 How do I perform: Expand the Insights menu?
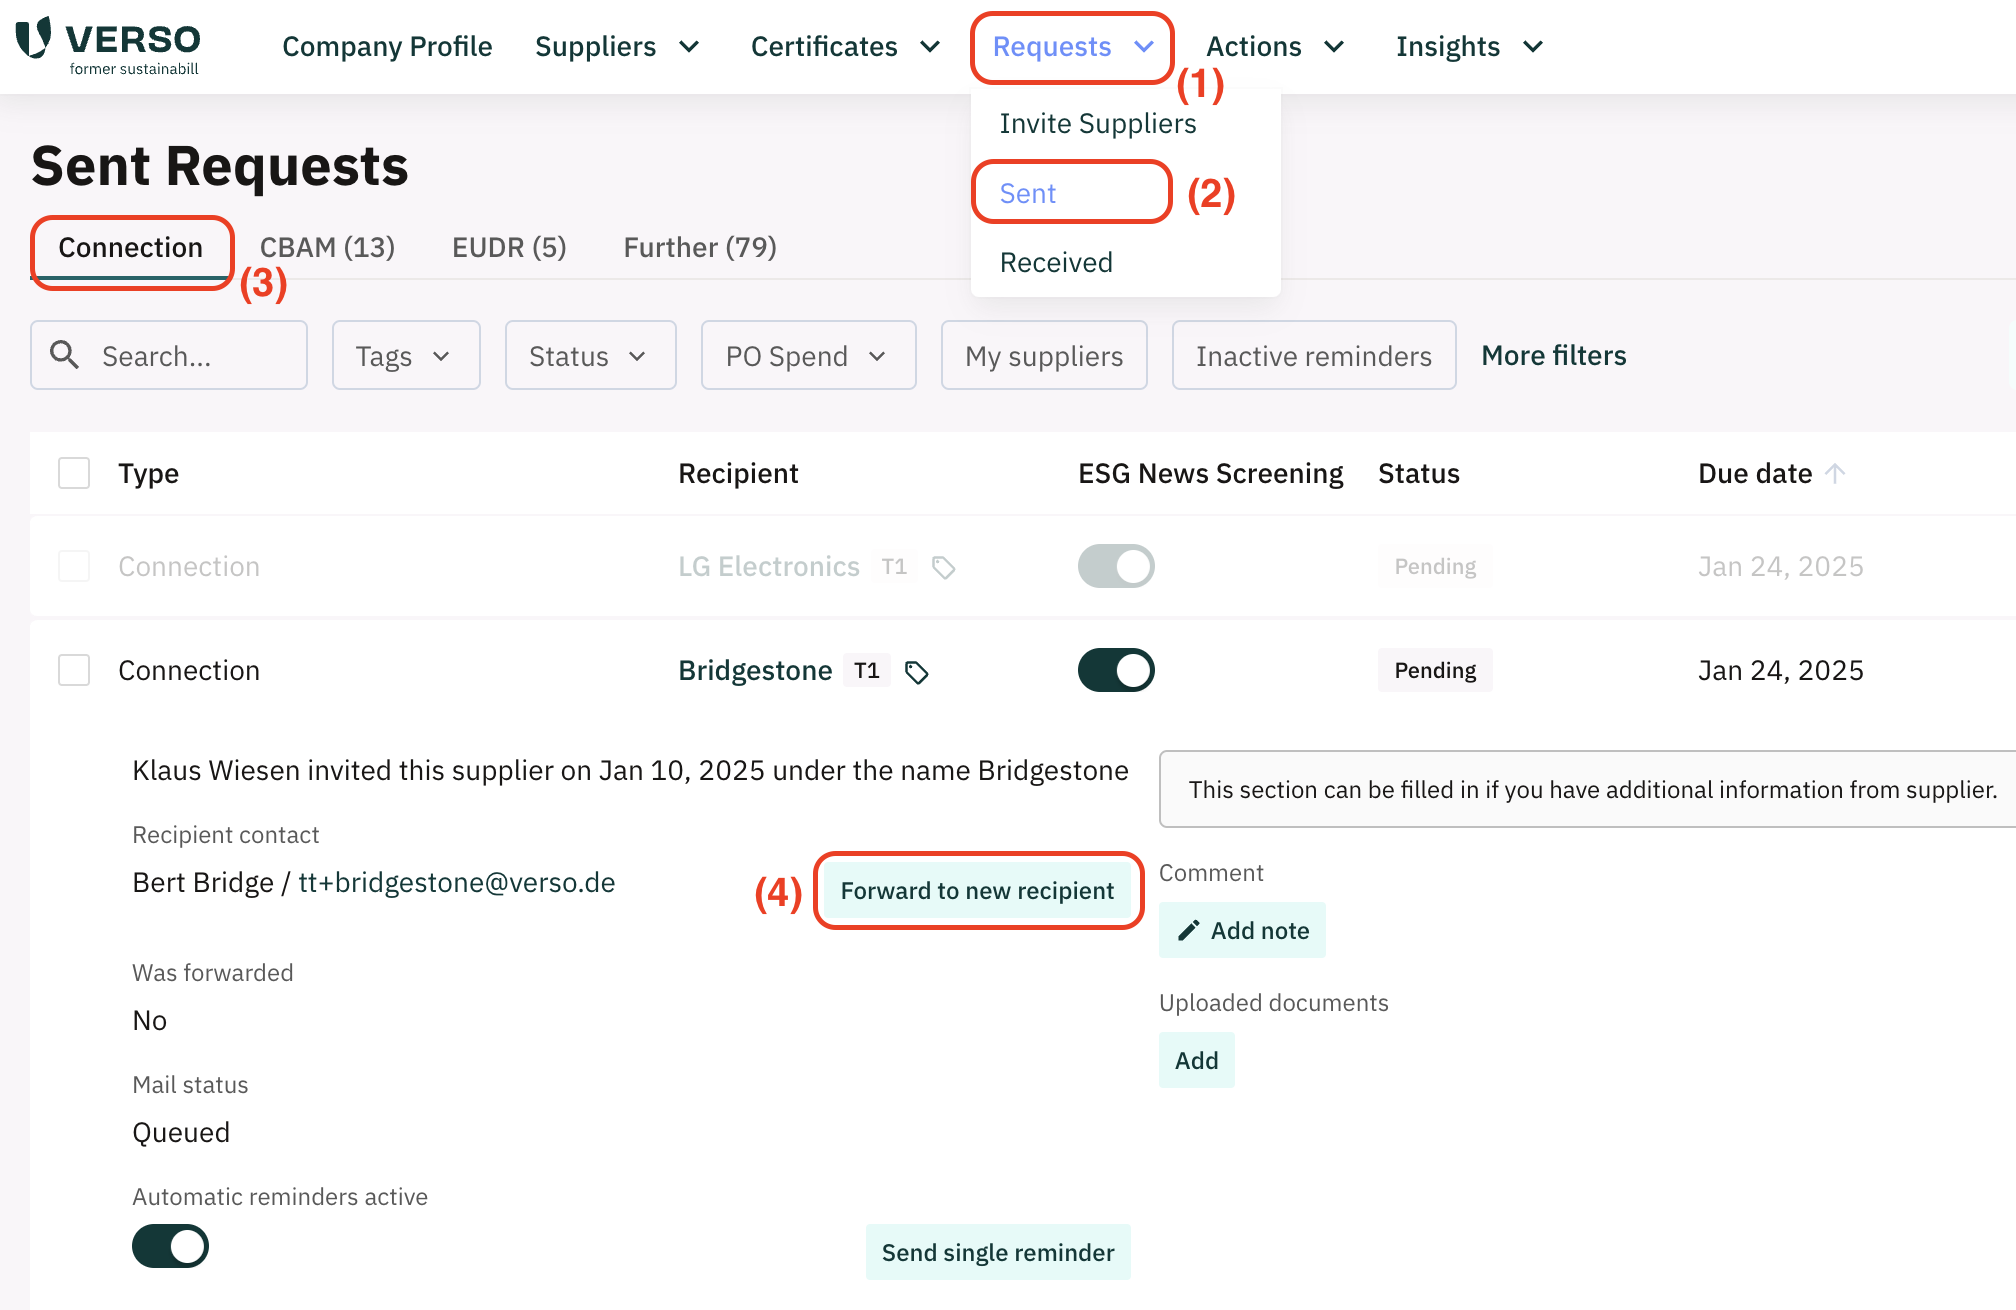tap(1470, 47)
